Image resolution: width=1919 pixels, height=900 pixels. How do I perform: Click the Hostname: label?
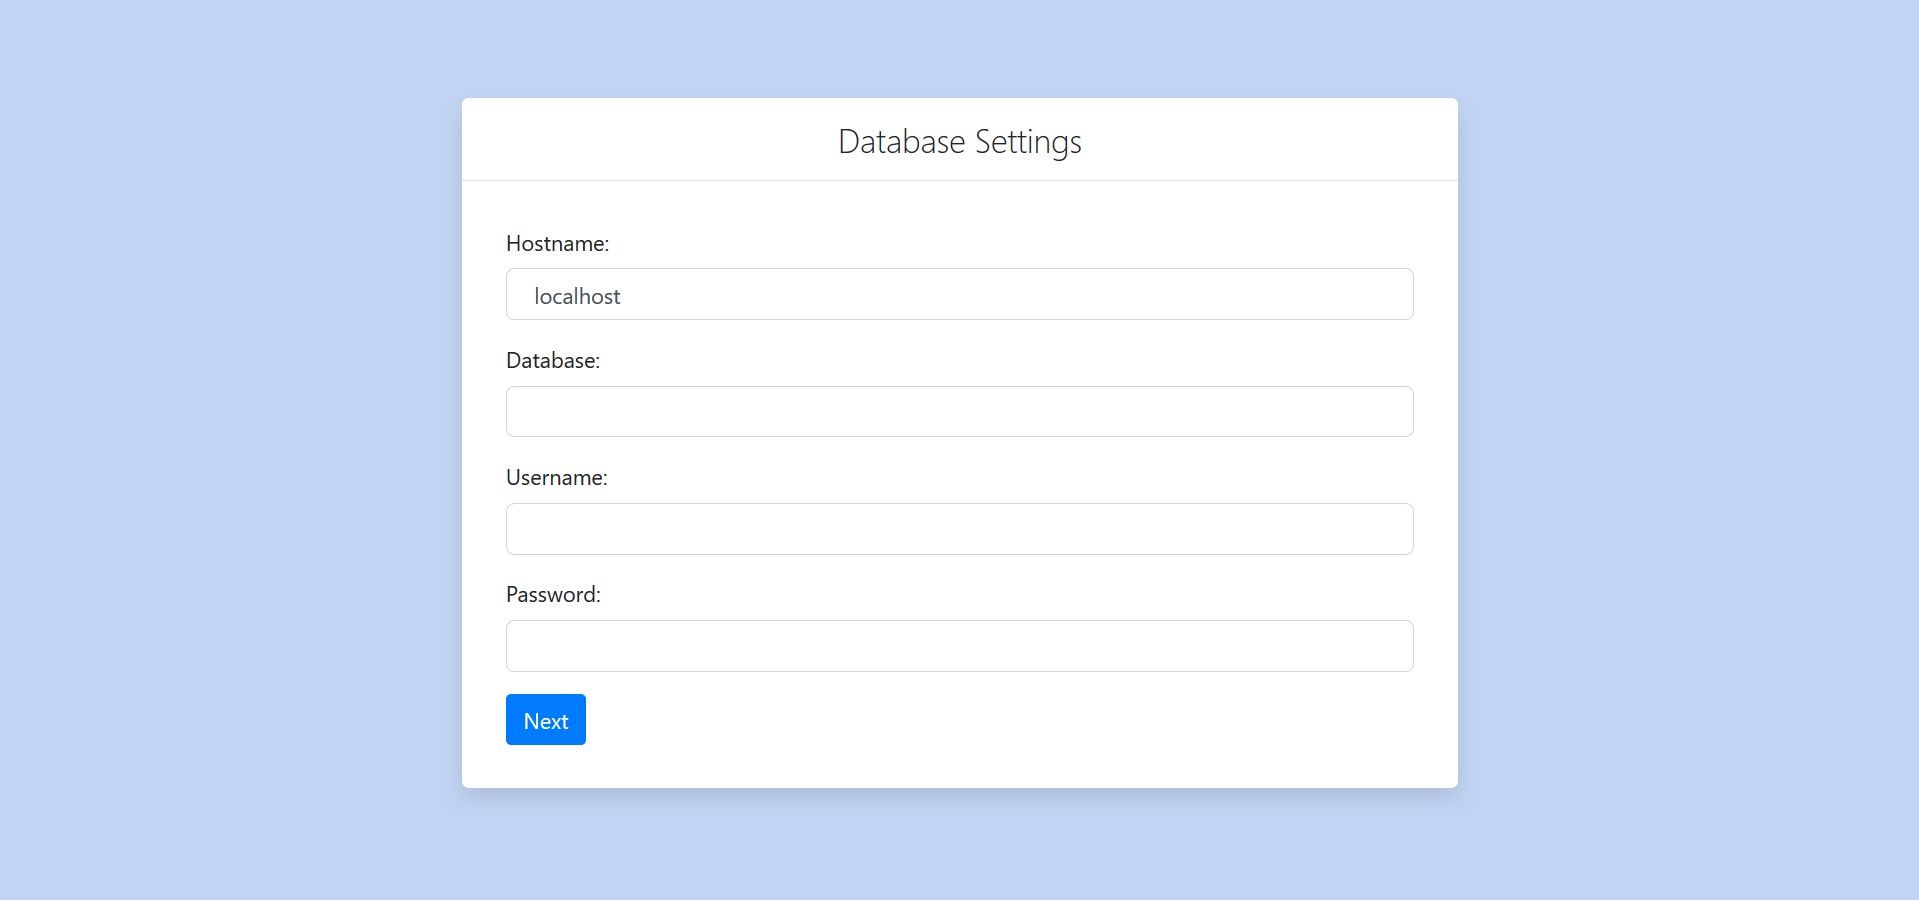pos(557,244)
